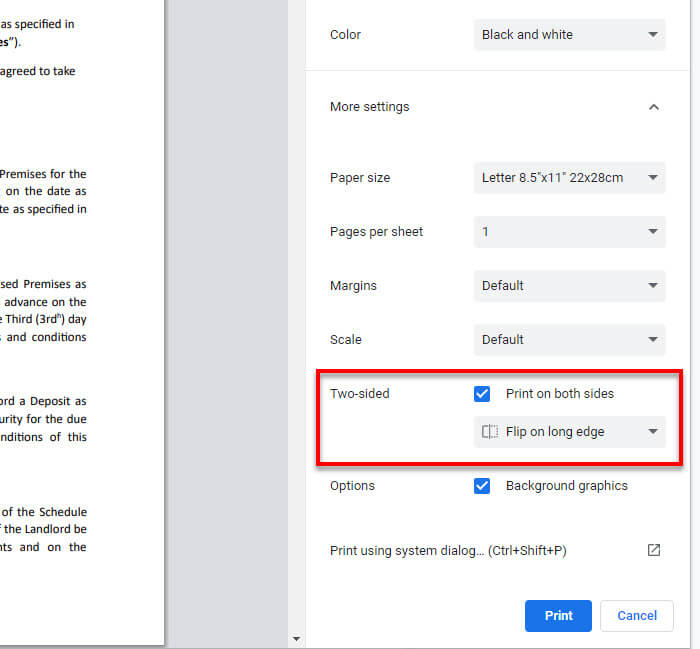The width and height of the screenshot is (700, 649).
Task: Click the Print on both sides text
Action: tap(560, 394)
